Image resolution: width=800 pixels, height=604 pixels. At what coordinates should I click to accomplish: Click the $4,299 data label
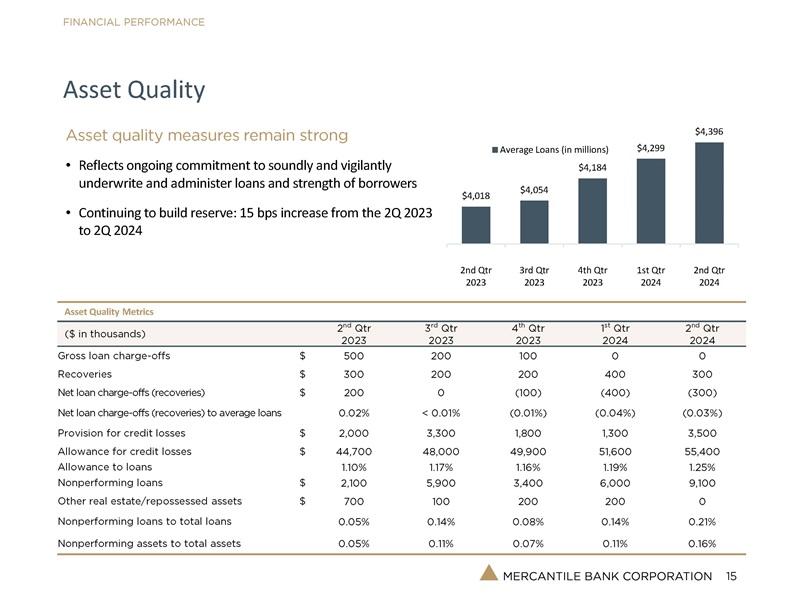(650, 148)
